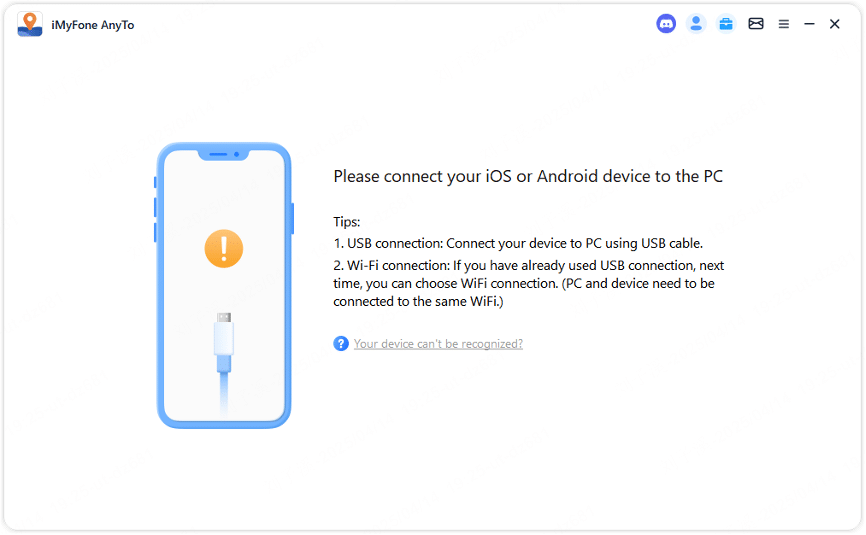Click the notch on the phone illustration
Screen dimensions: 866x535
pos(224,155)
